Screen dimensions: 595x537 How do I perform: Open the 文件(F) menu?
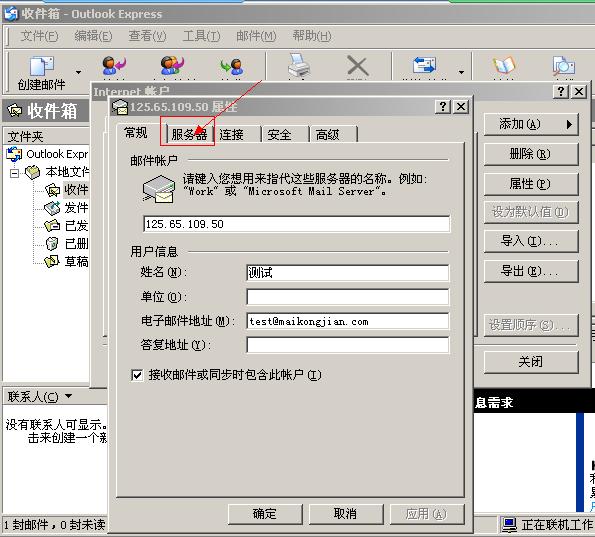coord(39,36)
